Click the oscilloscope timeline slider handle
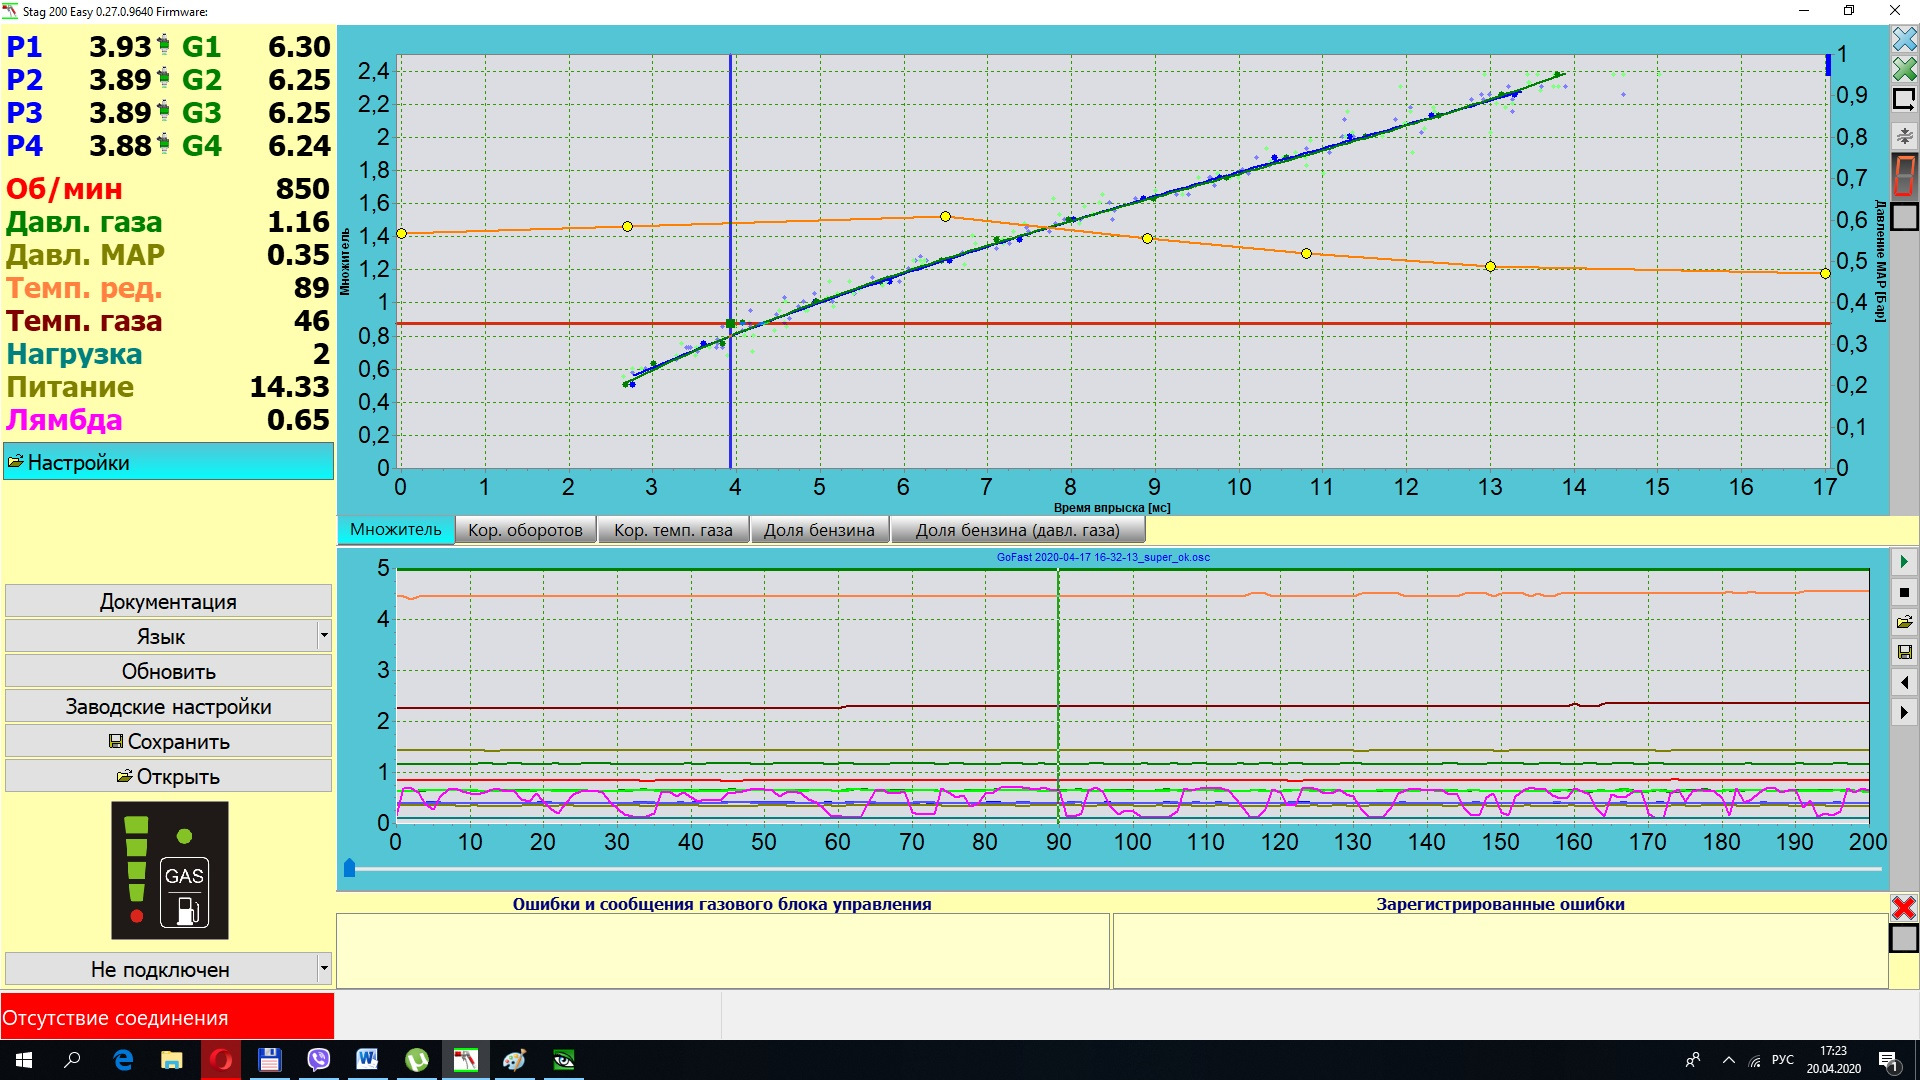The image size is (1920, 1080). (x=350, y=868)
